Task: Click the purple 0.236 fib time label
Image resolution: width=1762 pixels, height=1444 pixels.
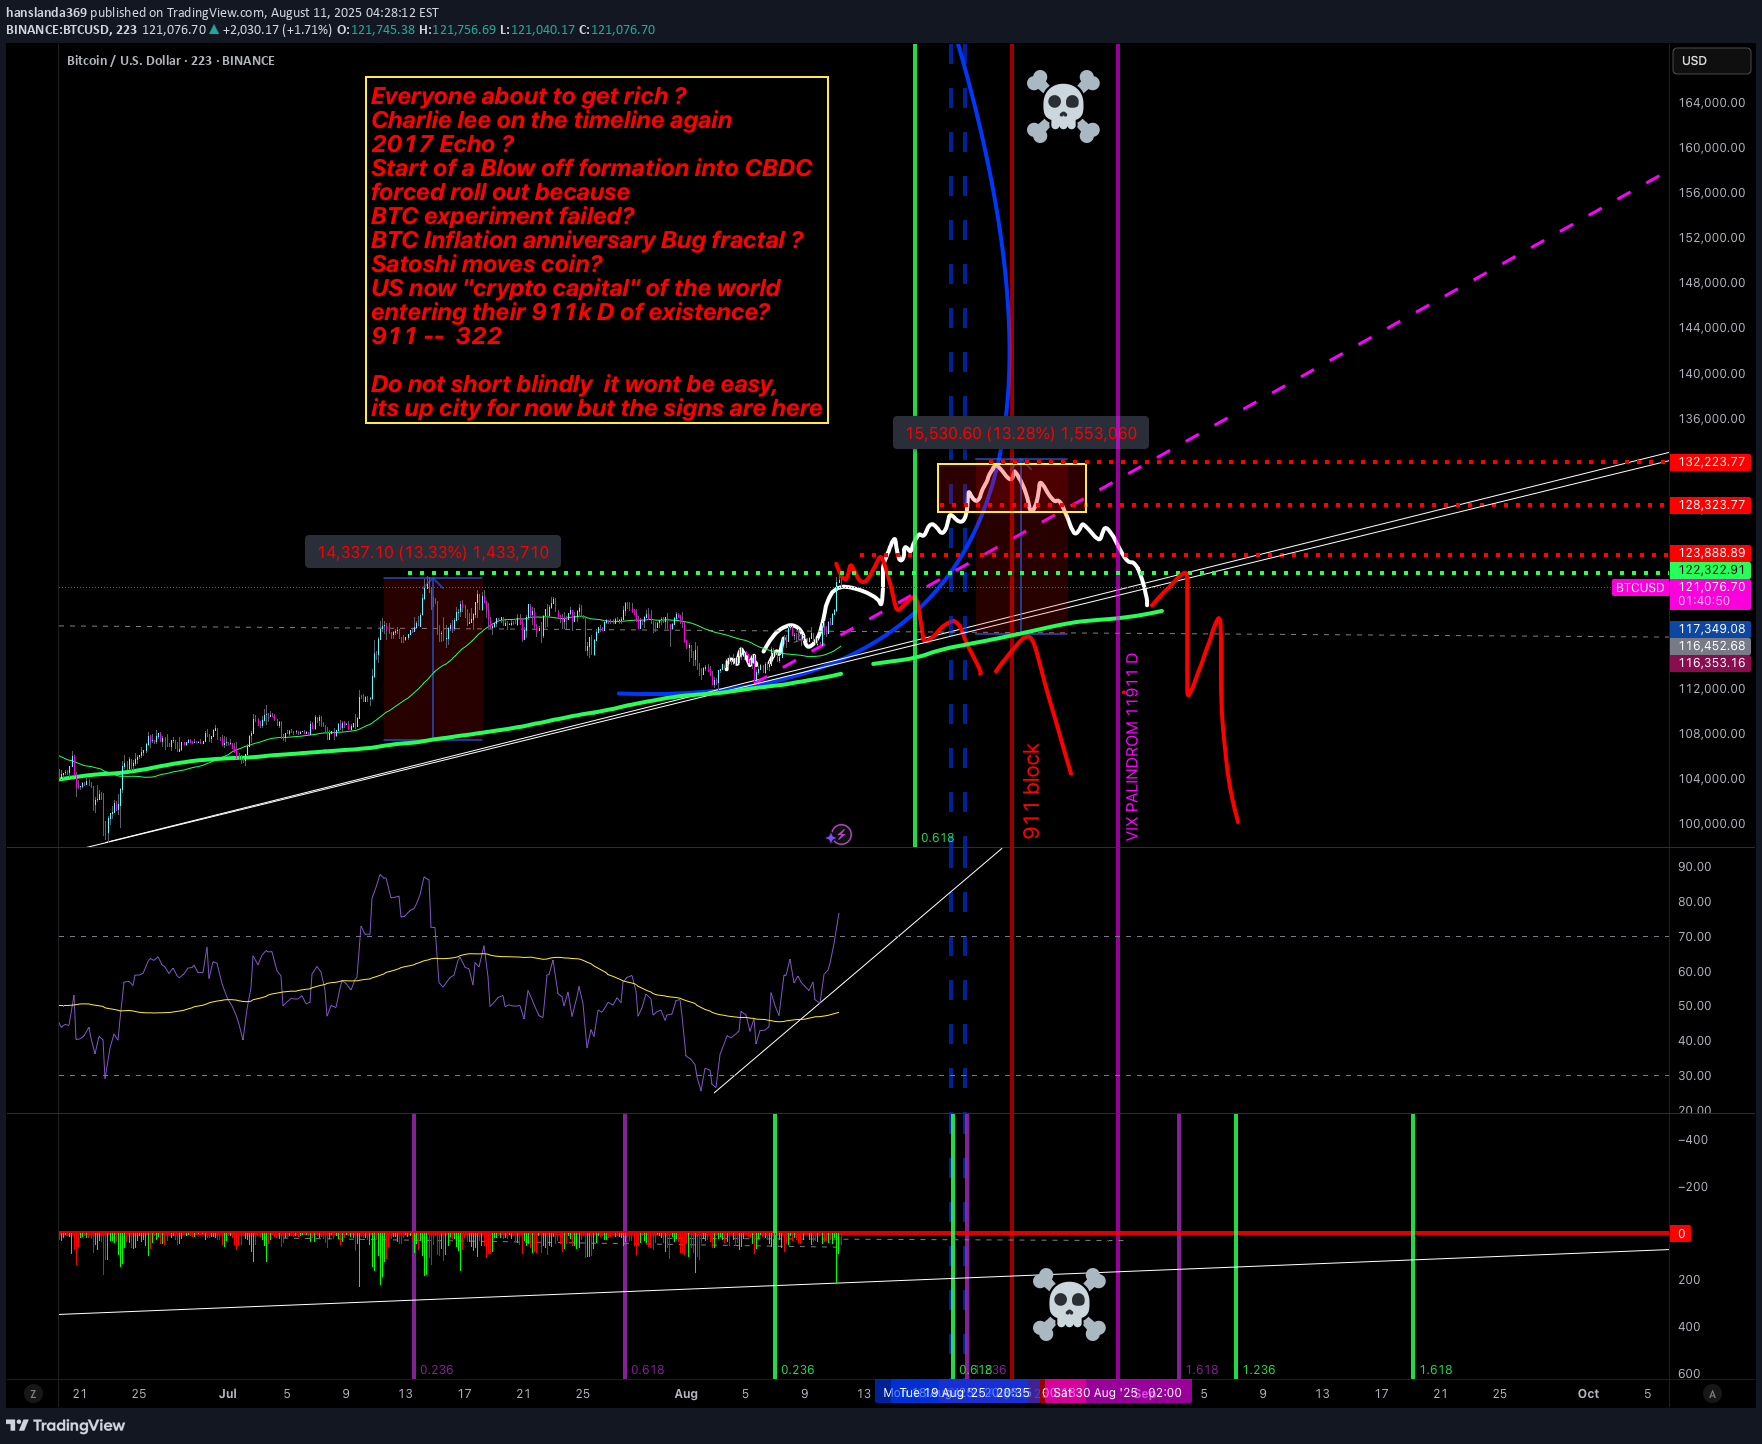Action: [437, 1370]
